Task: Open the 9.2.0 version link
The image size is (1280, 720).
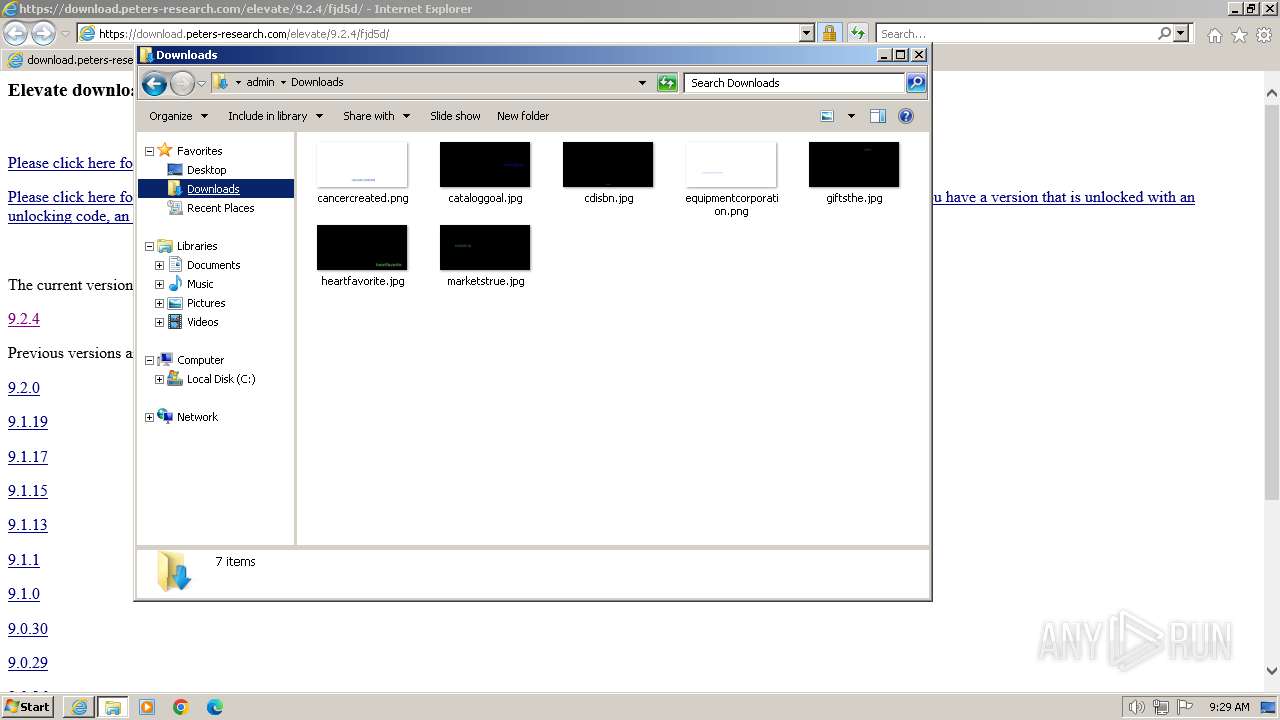Action: tap(24, 388)
